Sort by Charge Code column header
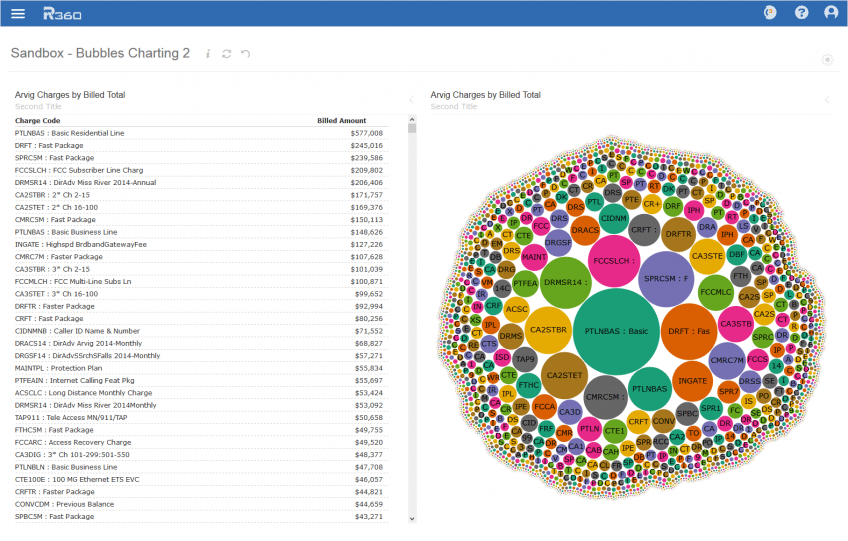The width and height of the screenshot is (848, 541). pos(37,121)
